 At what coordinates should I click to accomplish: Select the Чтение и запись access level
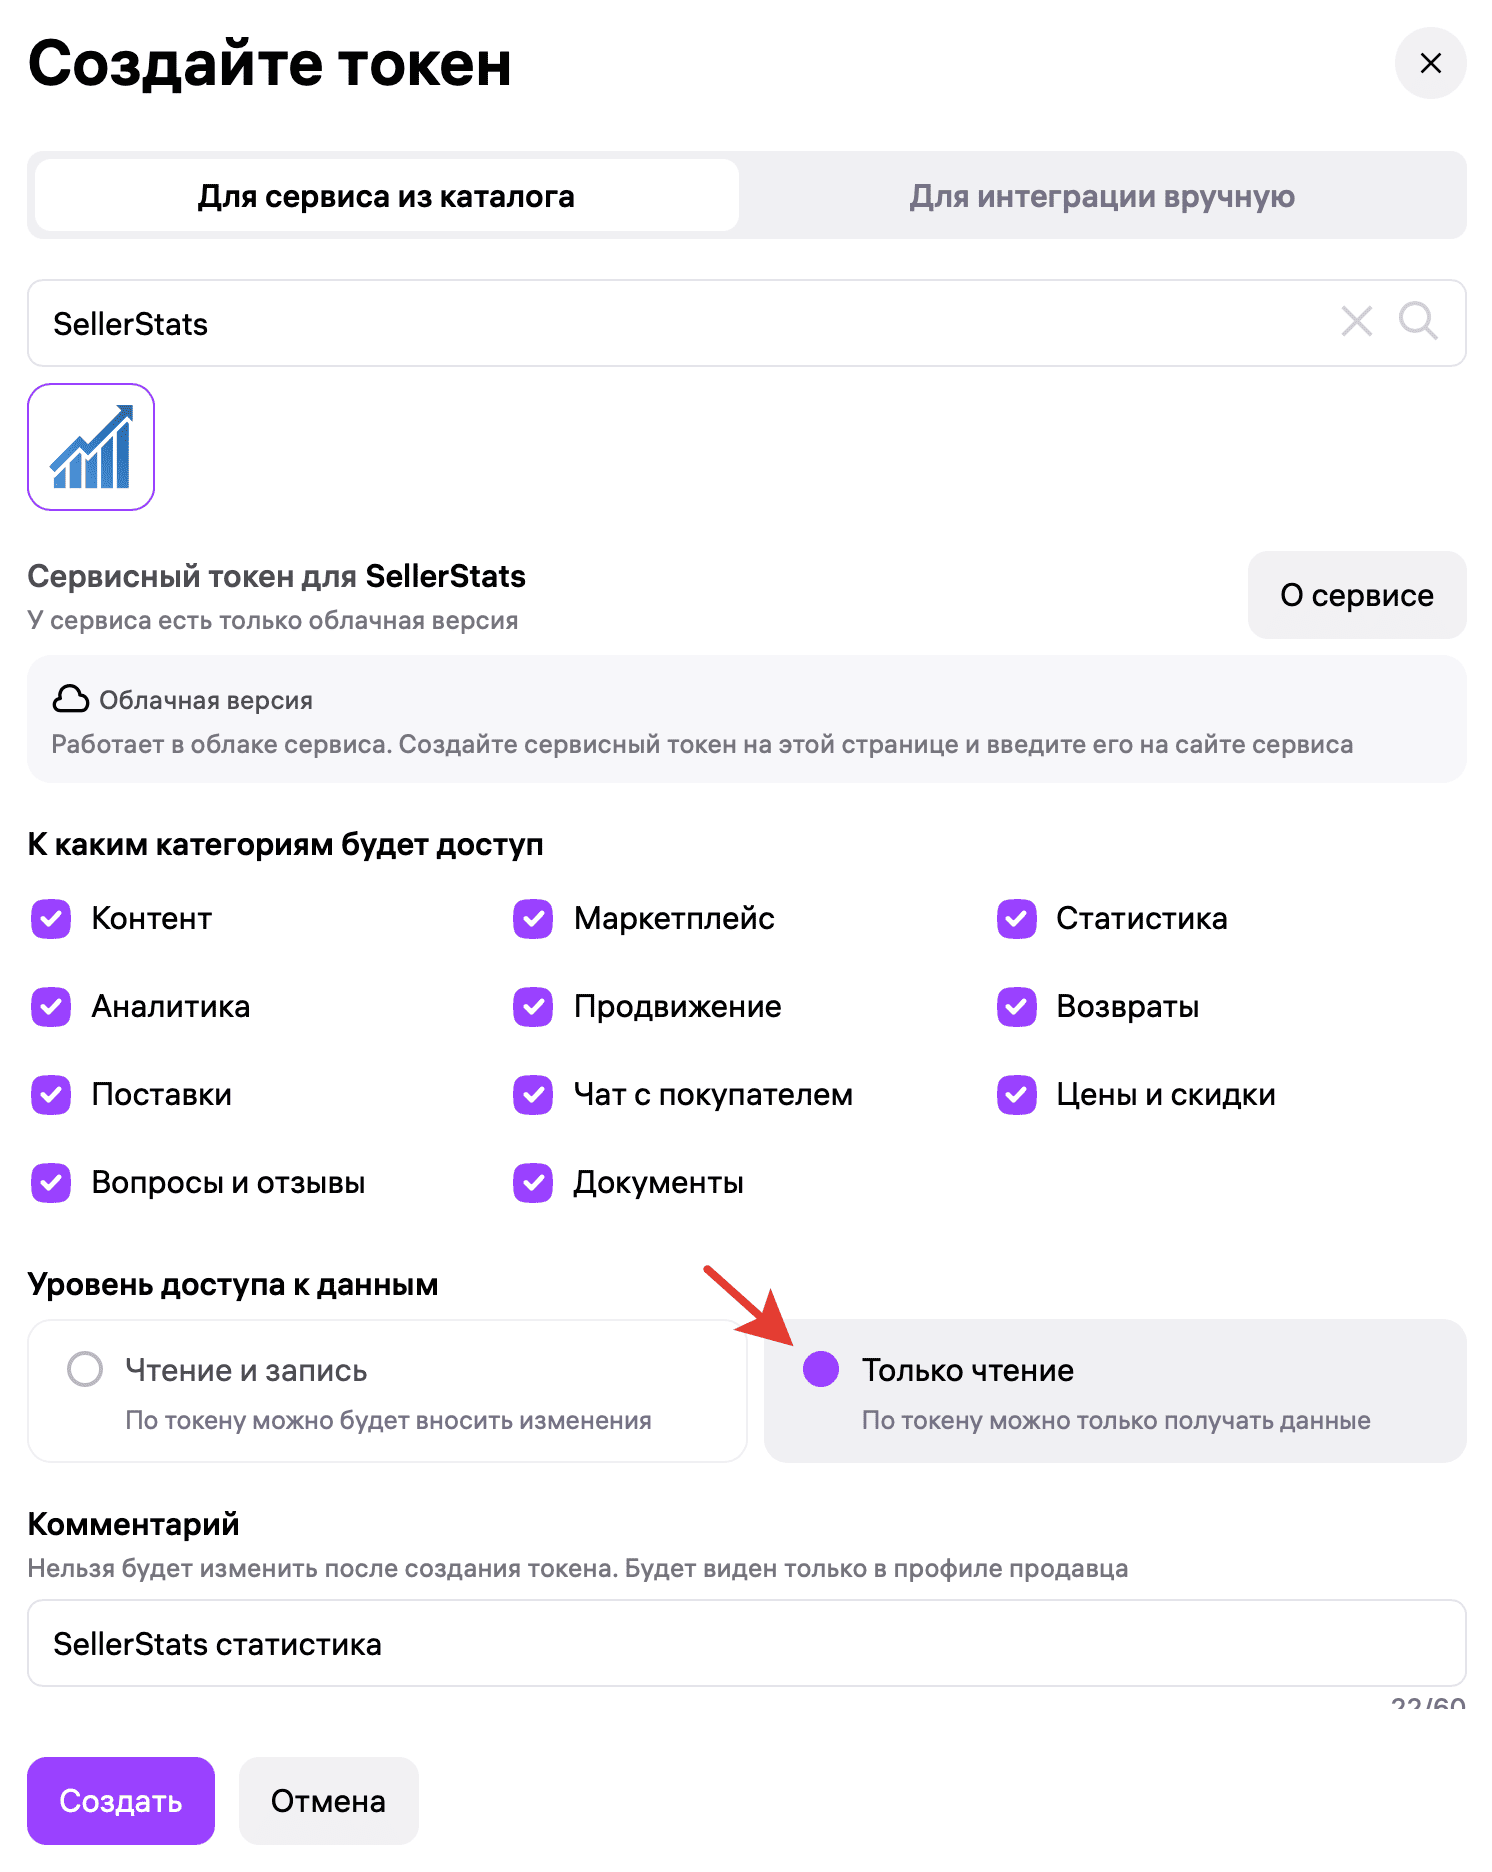85,1369
